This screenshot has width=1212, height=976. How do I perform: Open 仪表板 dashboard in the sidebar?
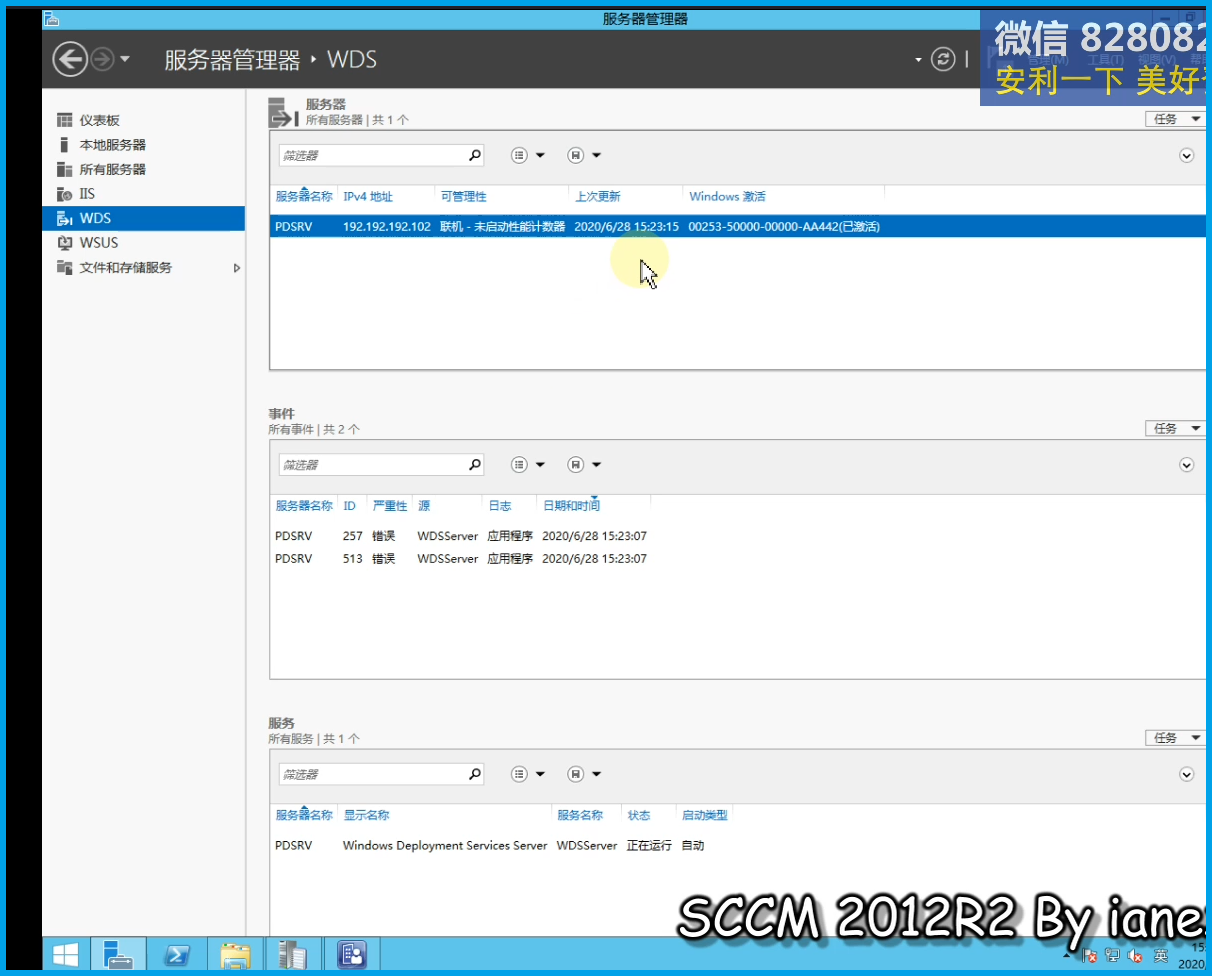[x=100, y=120]
